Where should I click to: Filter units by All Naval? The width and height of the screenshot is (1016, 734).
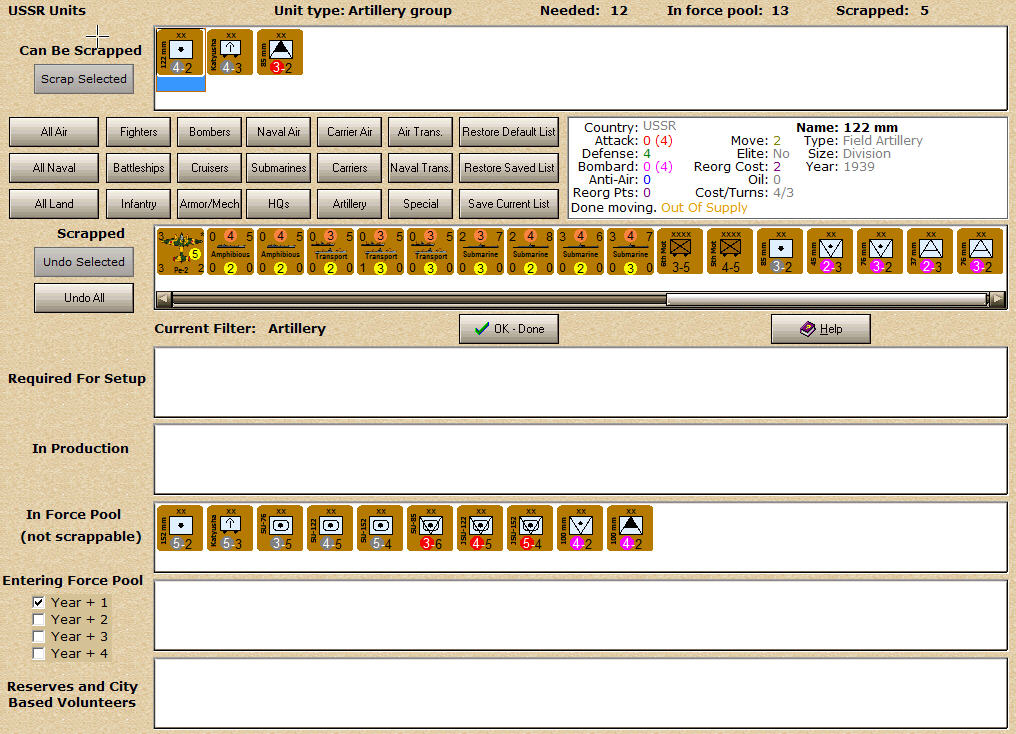(x=54, y=168)
